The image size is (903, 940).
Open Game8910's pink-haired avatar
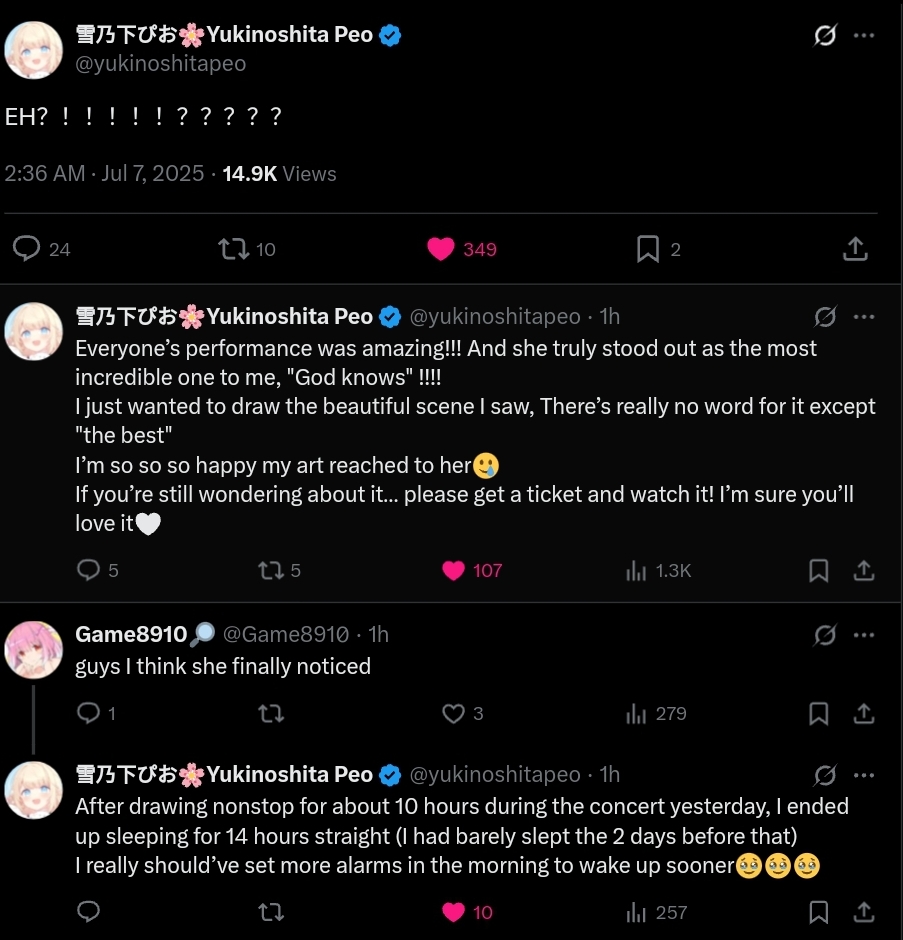coord(34,648)
